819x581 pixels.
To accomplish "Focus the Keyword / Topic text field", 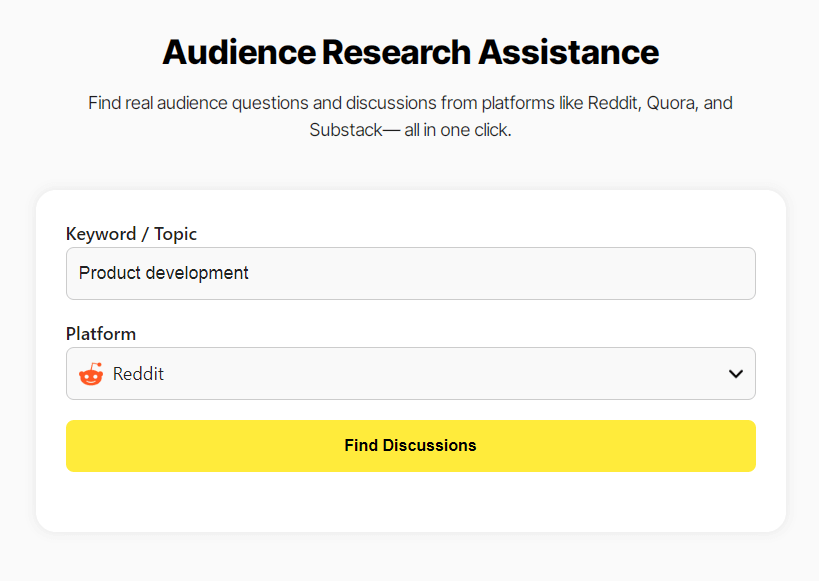I will click(x=411, y=273).
